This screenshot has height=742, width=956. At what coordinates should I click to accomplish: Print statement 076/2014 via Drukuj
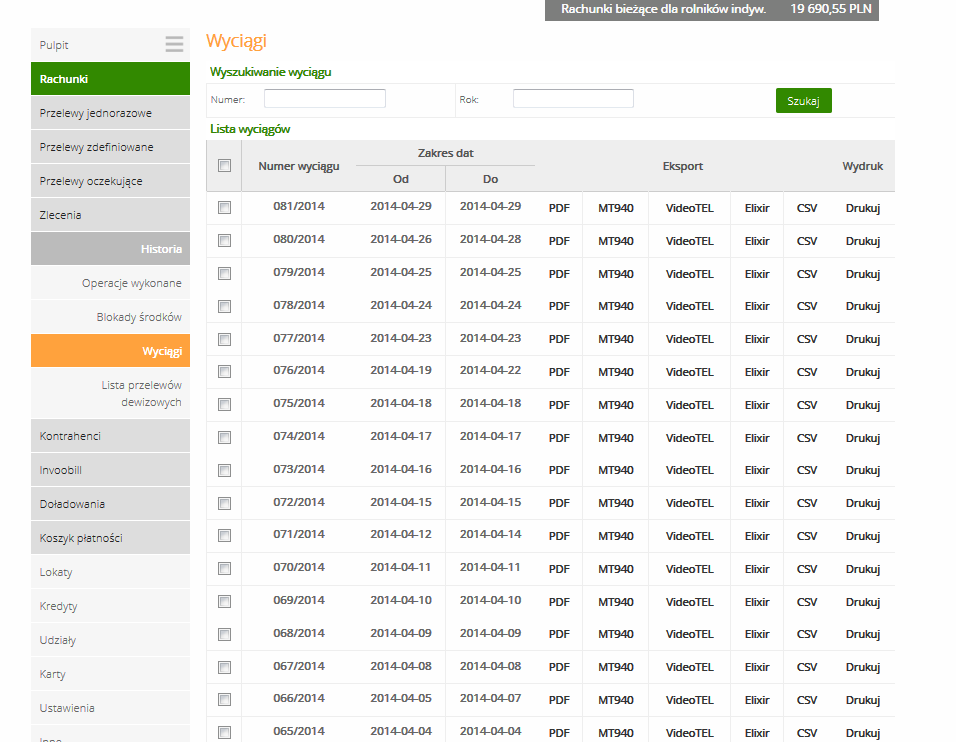point(863,372)
